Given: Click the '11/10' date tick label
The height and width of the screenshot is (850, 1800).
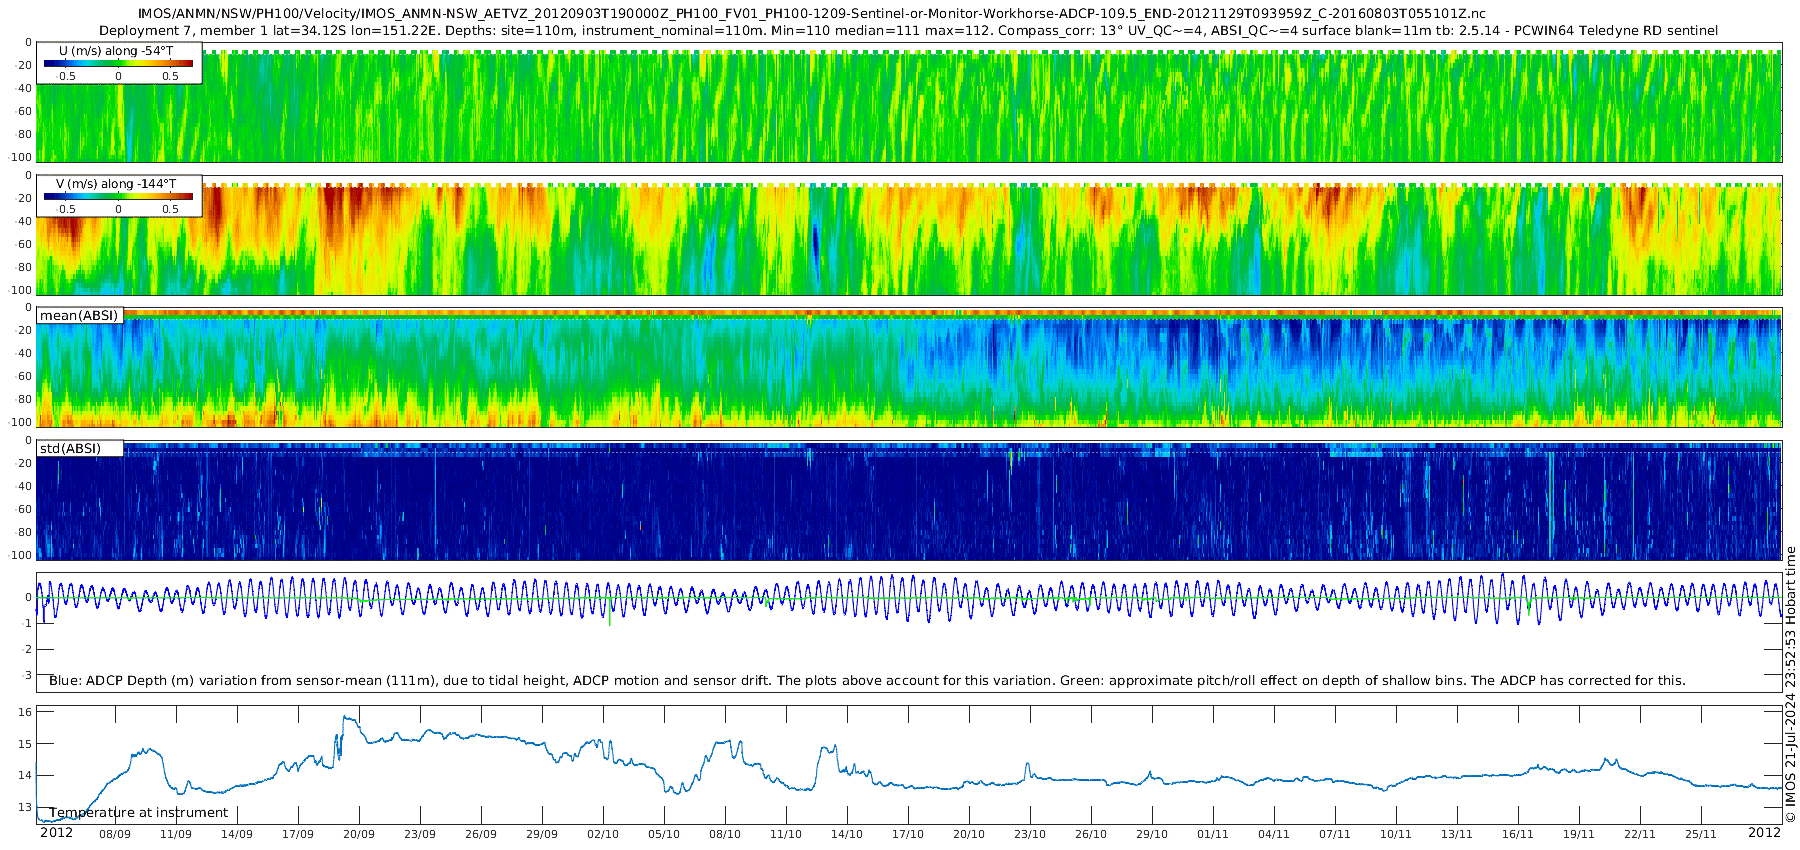Looking at the screenshot, I should [786, 834].
